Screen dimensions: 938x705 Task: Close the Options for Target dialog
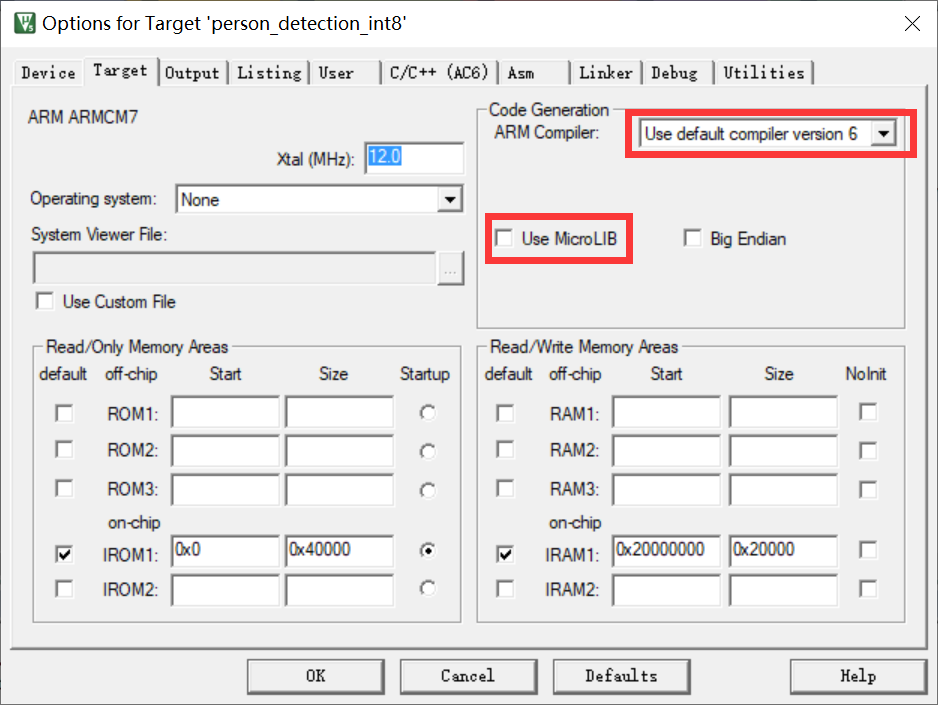912,23
